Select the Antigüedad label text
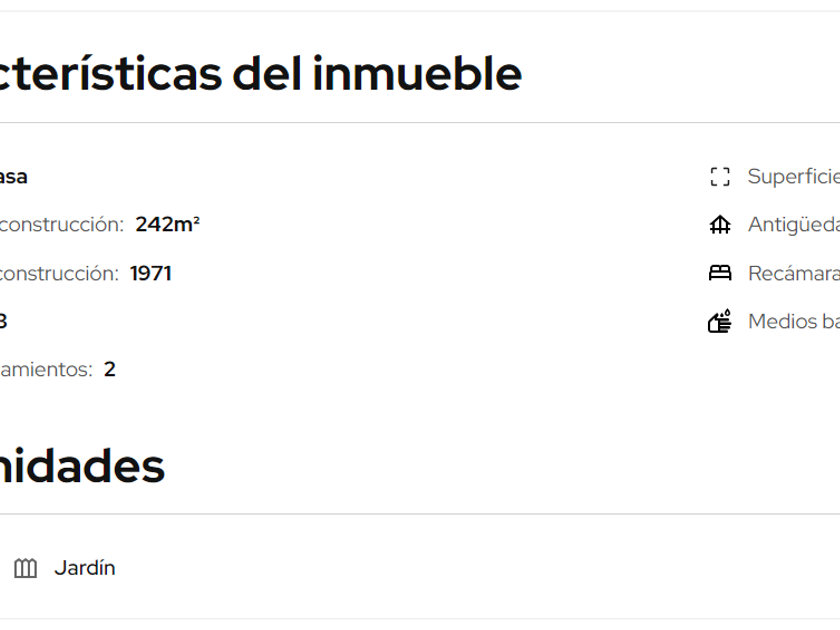The width and height of the screenshot is (840, 630). pos(794,225)
